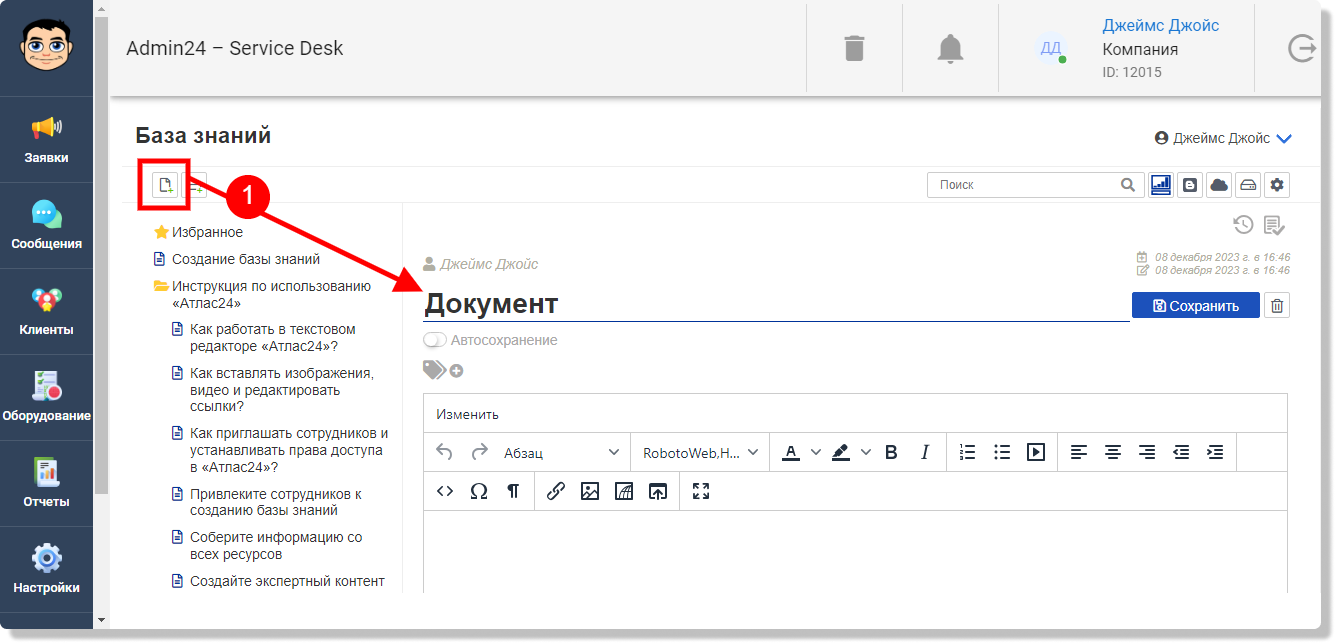Click the Admin24 avatar logo

point(47,47)
